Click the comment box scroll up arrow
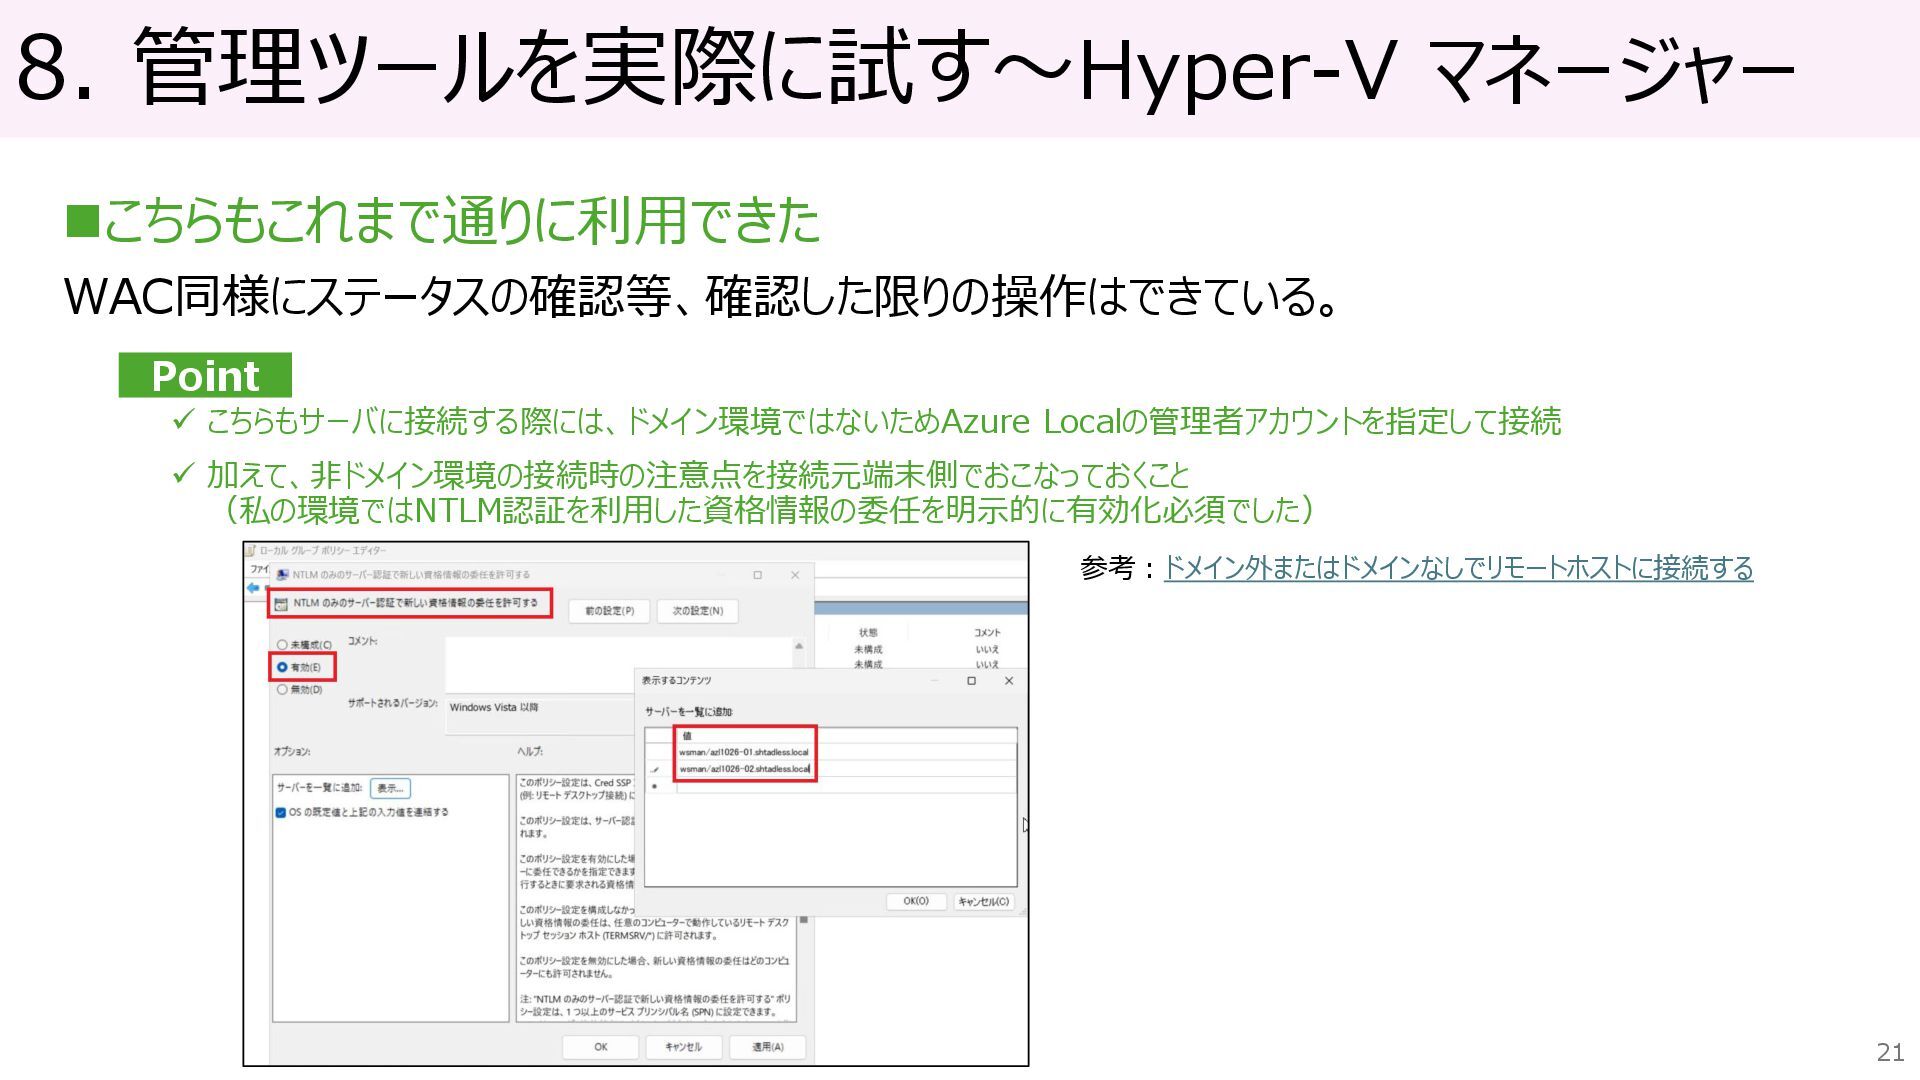 [799, 647]
